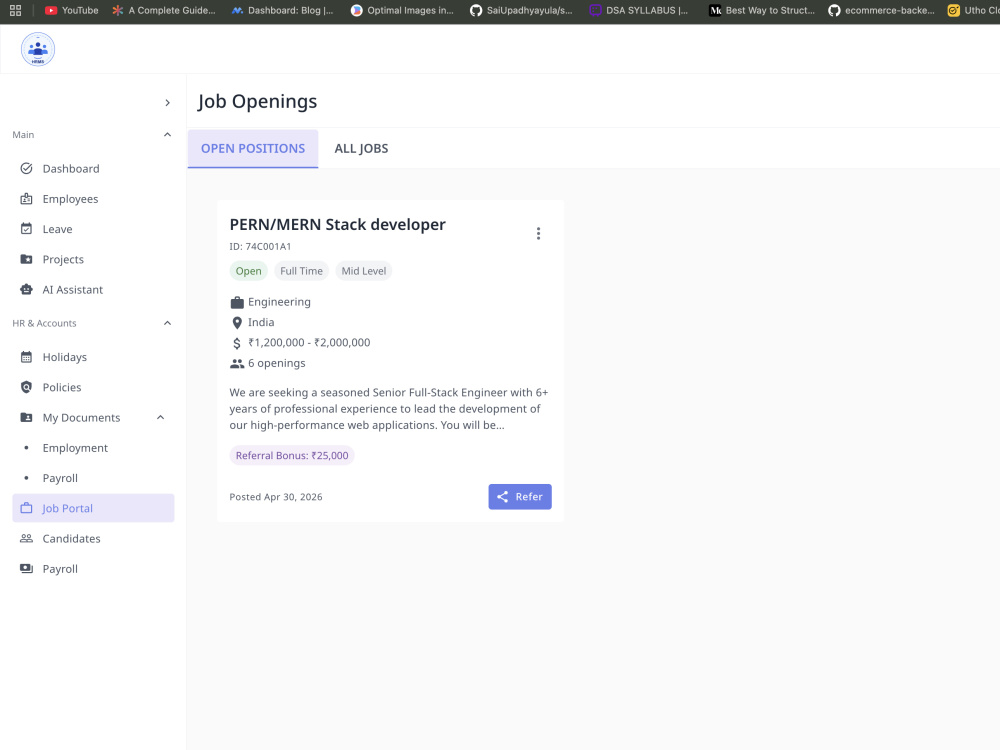
Task: Click the Job Portal briefcase icon
Action: click(x=26, y=508)
